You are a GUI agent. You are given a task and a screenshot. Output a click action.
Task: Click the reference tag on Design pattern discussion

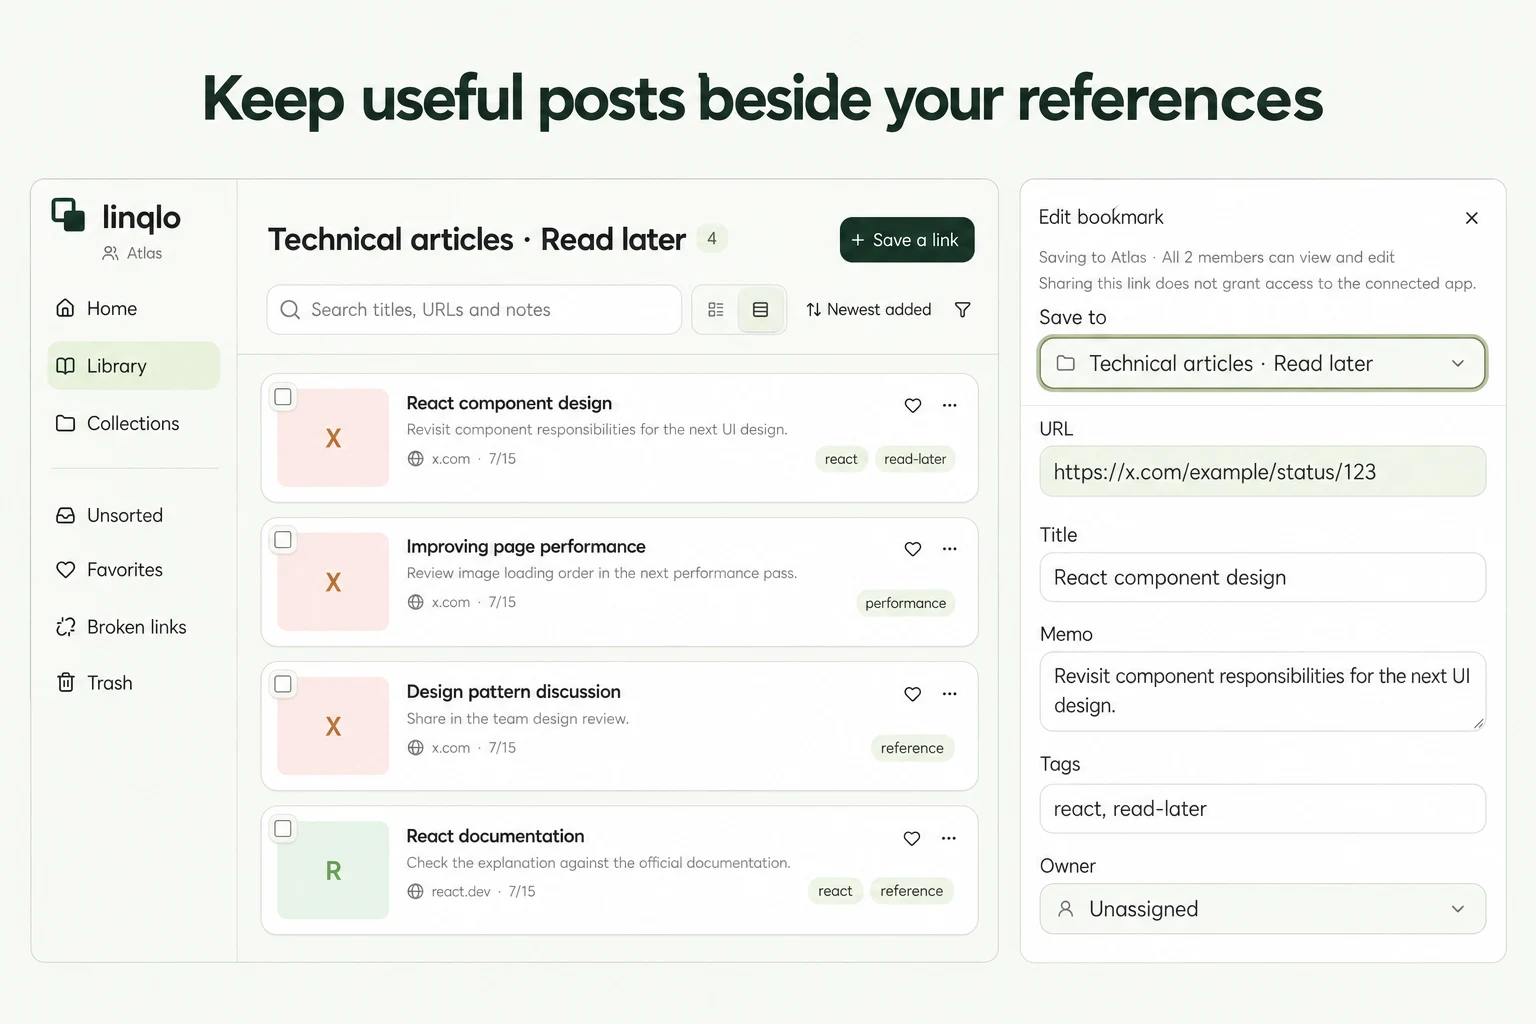point(912,748)
